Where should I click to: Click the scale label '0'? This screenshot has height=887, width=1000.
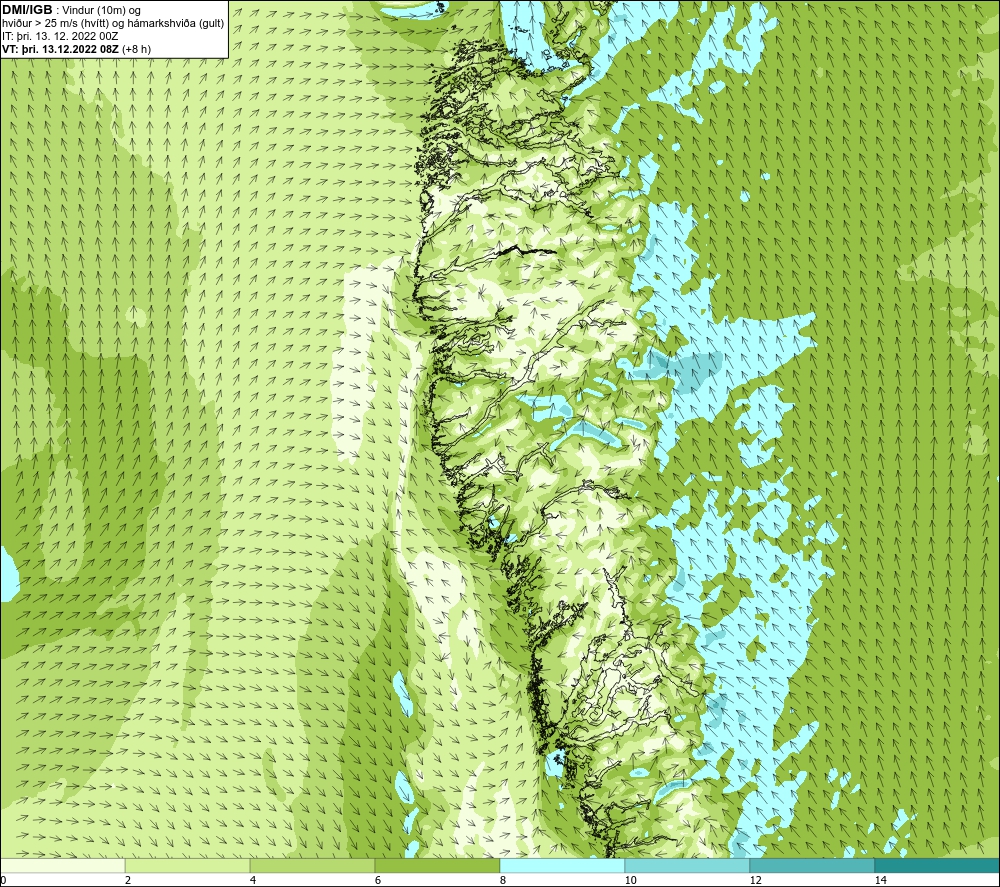(x=3, y=880)
